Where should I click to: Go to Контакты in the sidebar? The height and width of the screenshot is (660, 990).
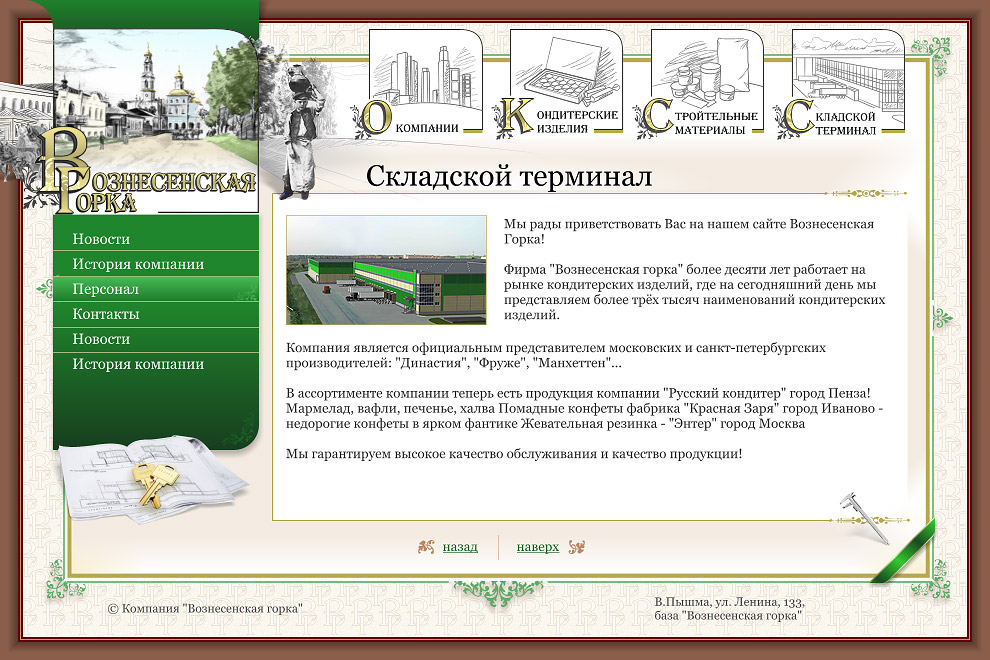click(105, 314)
